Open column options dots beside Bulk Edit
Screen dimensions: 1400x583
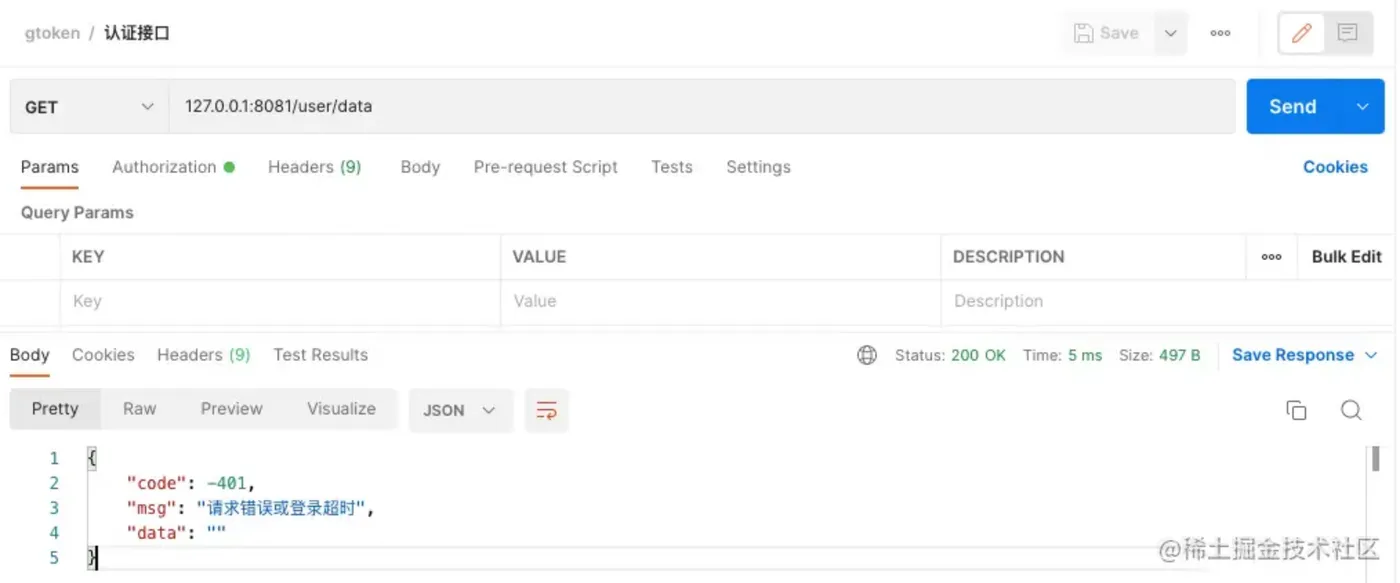[1271, 257]
